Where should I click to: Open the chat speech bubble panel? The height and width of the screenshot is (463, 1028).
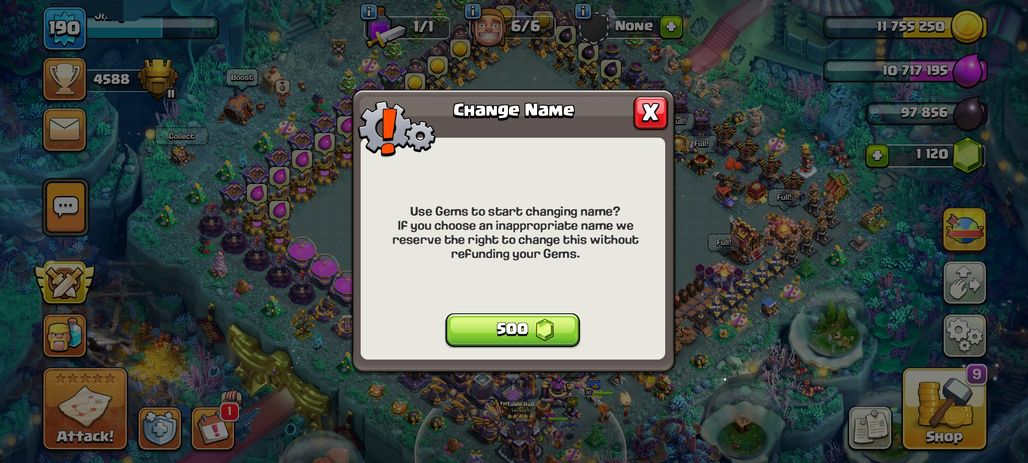pyautogui.click(x=65, y=207)
